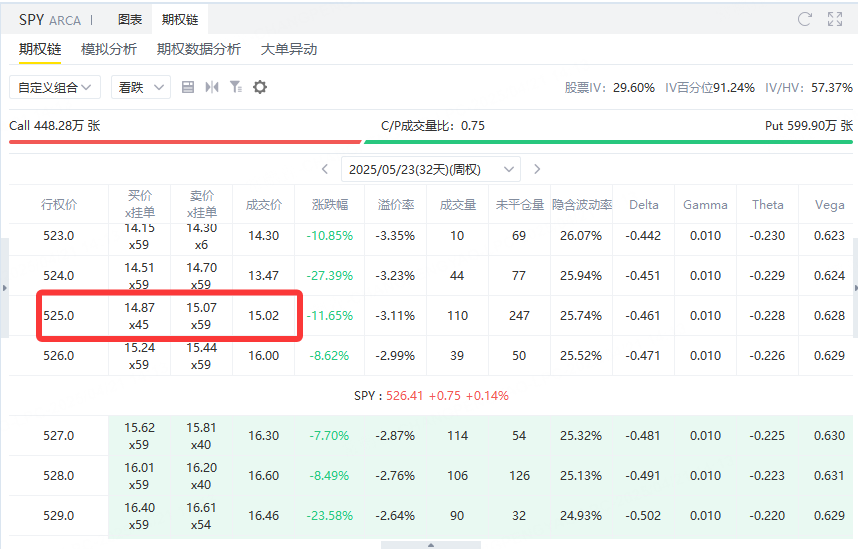This screenshot has height=549, width=858.
Task: Click the green Put volume bar
Action: click(x=608, y=142)
